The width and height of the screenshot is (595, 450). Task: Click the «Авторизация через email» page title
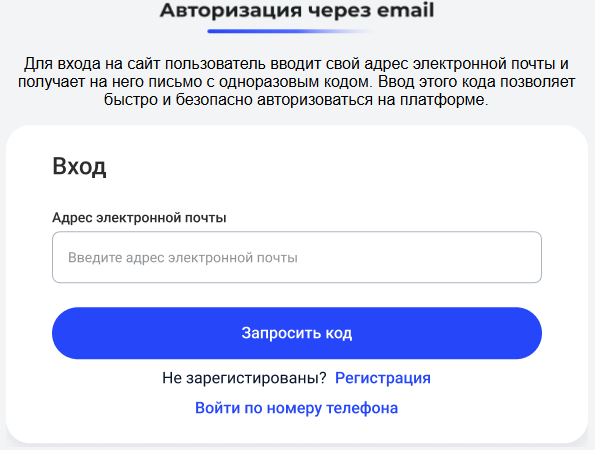tap(297, 10)
